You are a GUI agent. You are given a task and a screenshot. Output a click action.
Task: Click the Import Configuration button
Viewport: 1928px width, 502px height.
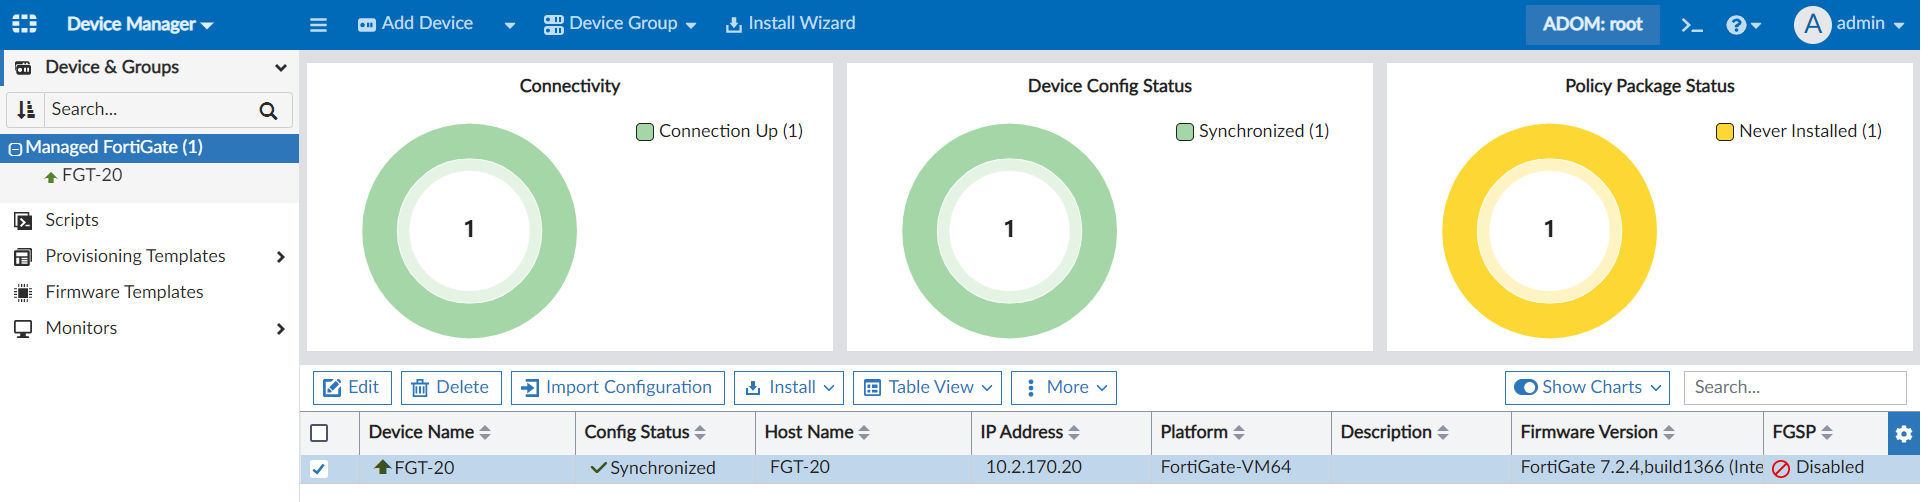tap(617, 387)
